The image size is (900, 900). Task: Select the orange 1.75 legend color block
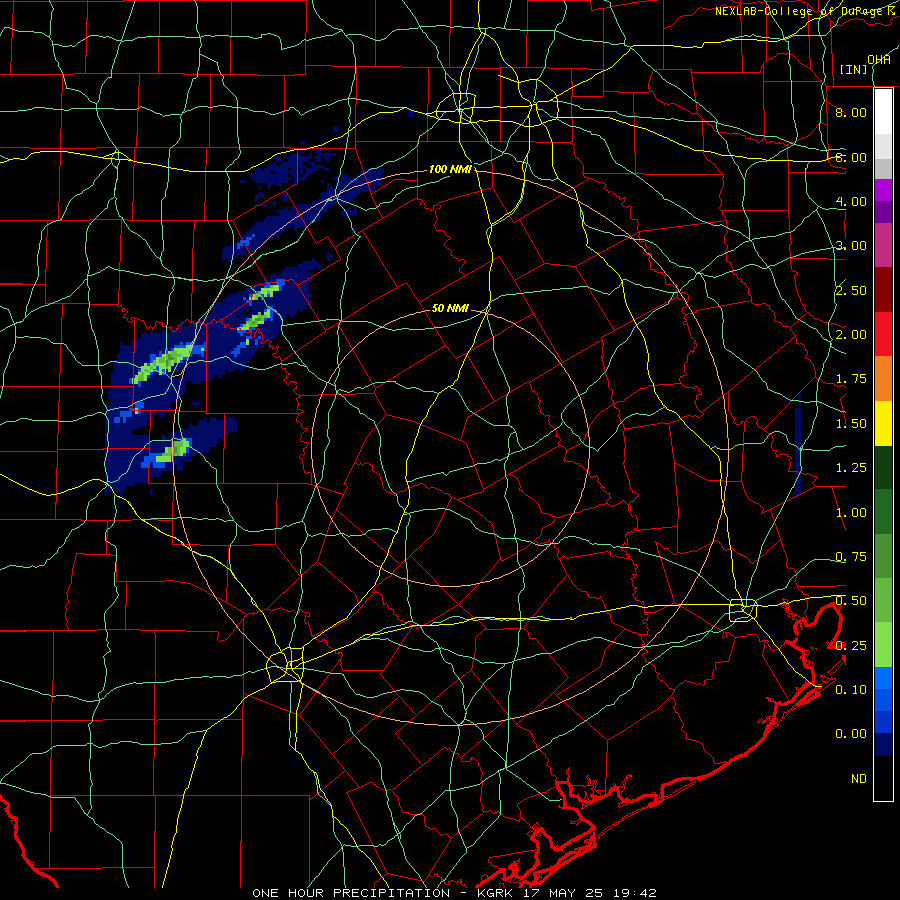click(x=883, y=378)
